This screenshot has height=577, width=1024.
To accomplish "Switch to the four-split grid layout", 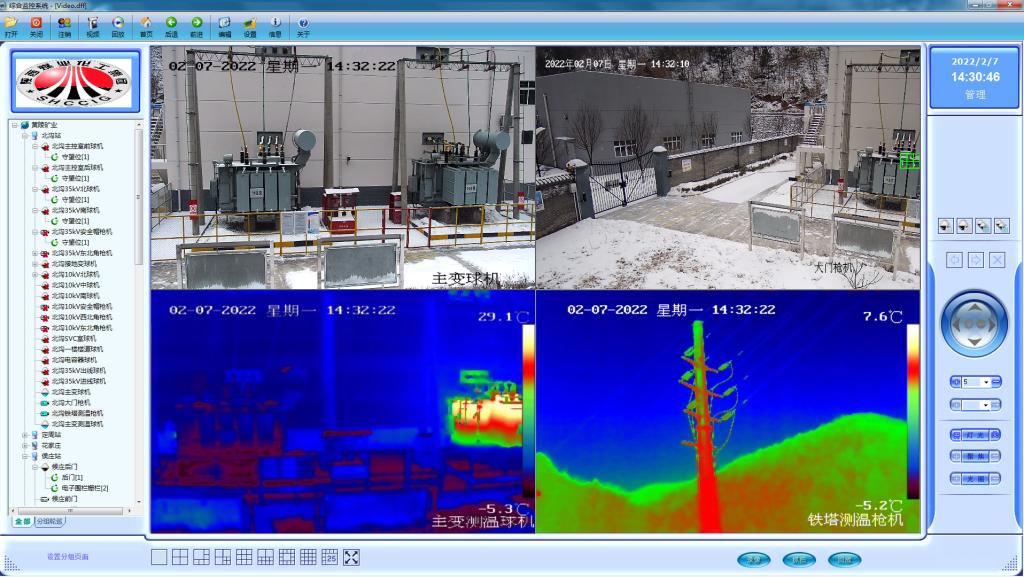I will coord(180,557).
